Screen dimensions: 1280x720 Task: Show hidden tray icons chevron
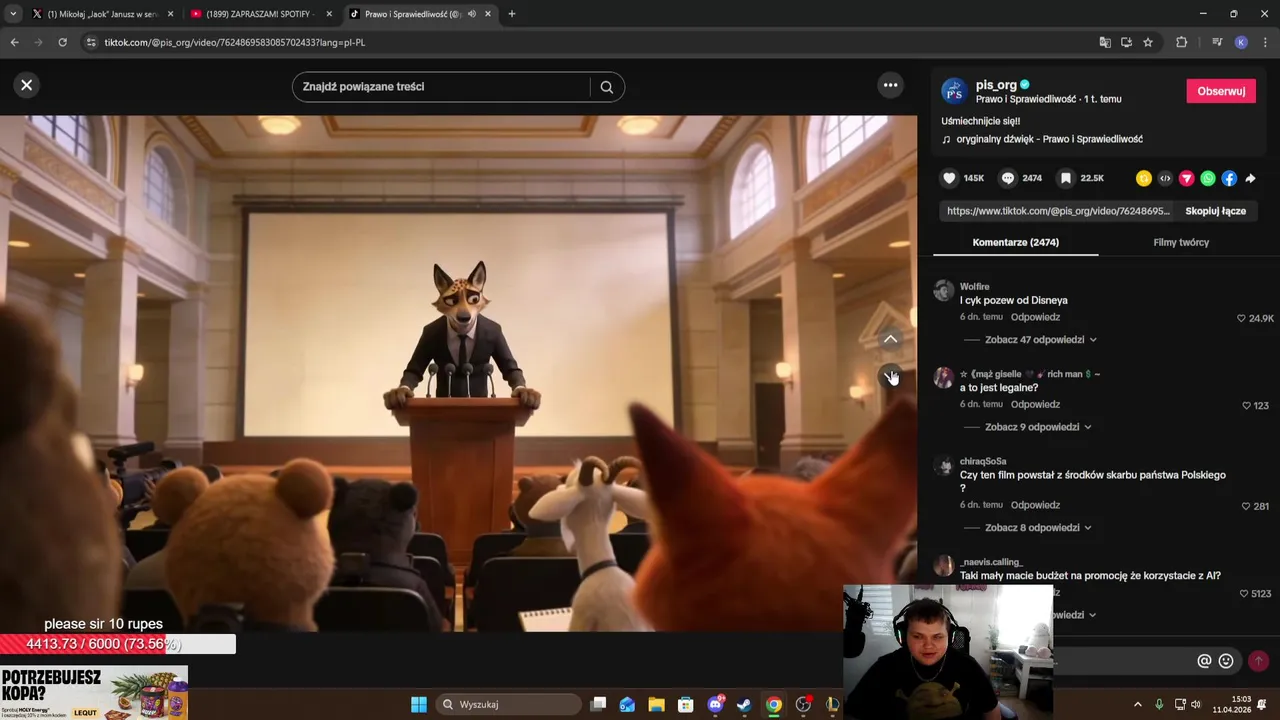pyautogui.click(x=1137, y=704)
